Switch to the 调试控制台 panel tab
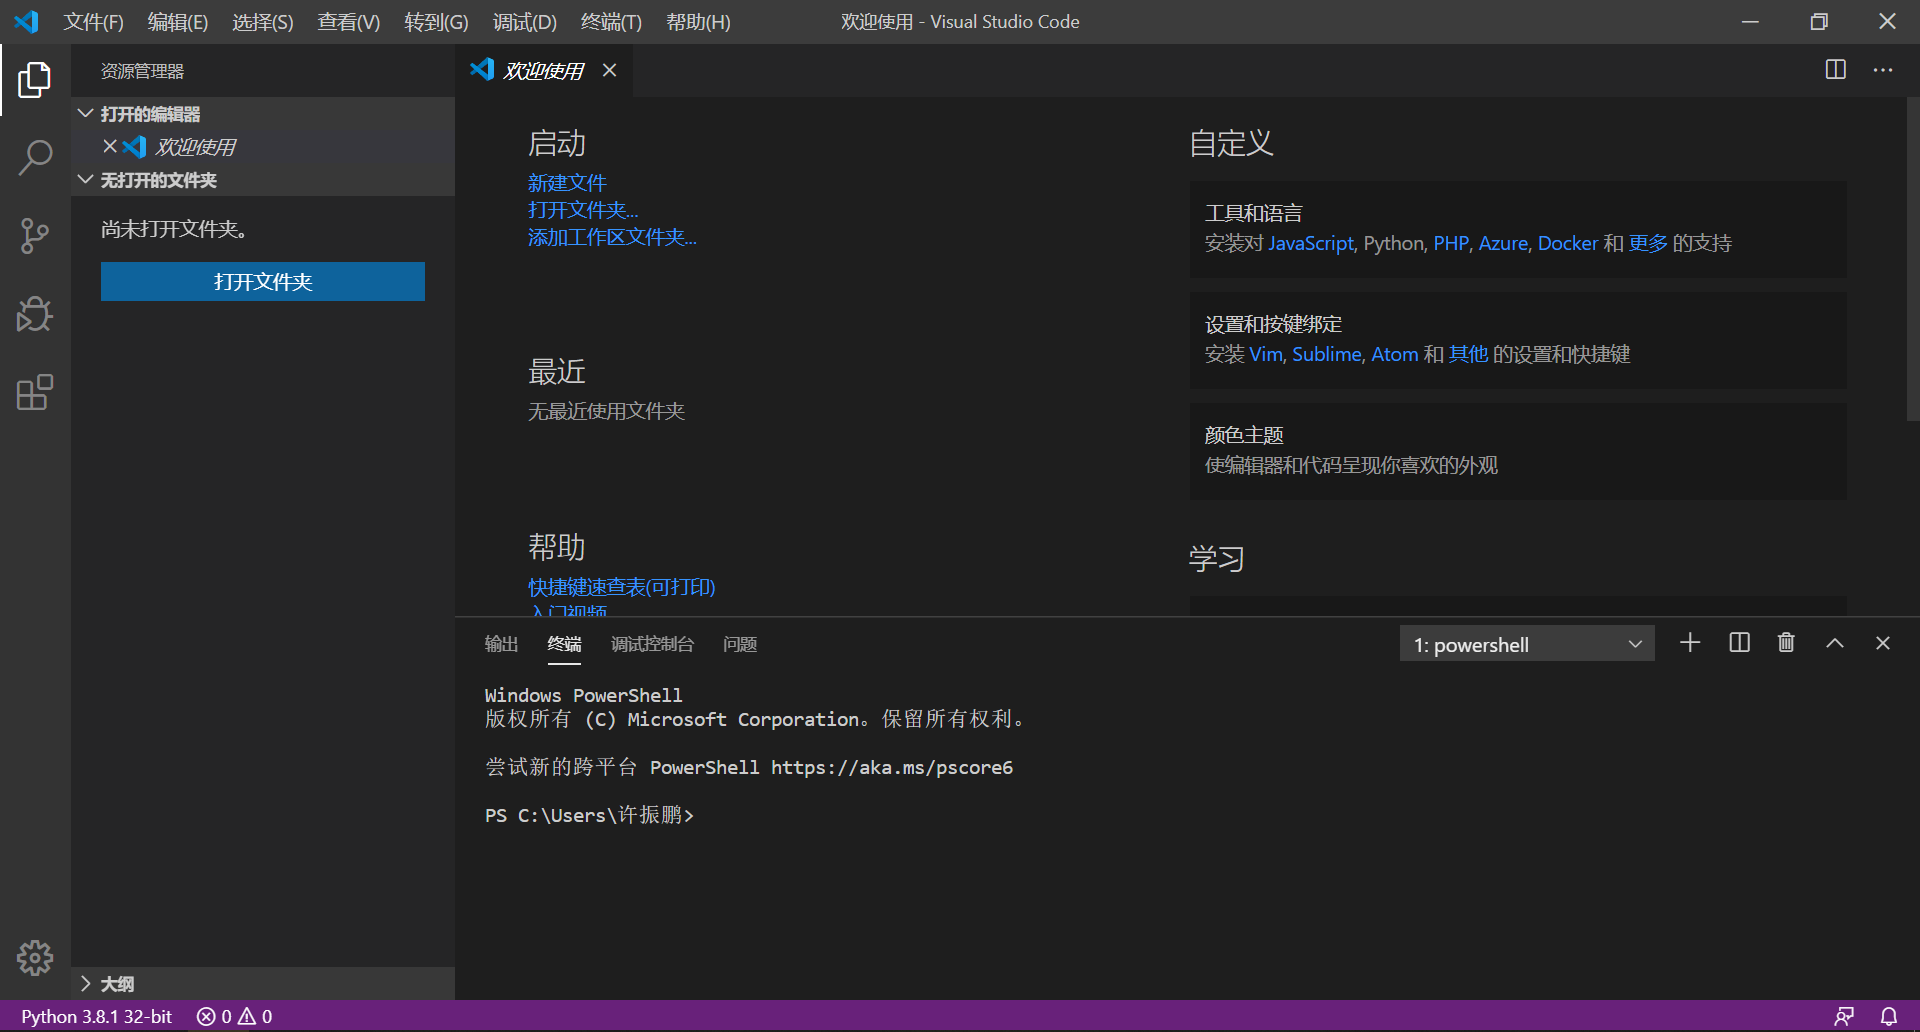The width and height of the screenshot is (1920, 1032). (652, 644)
